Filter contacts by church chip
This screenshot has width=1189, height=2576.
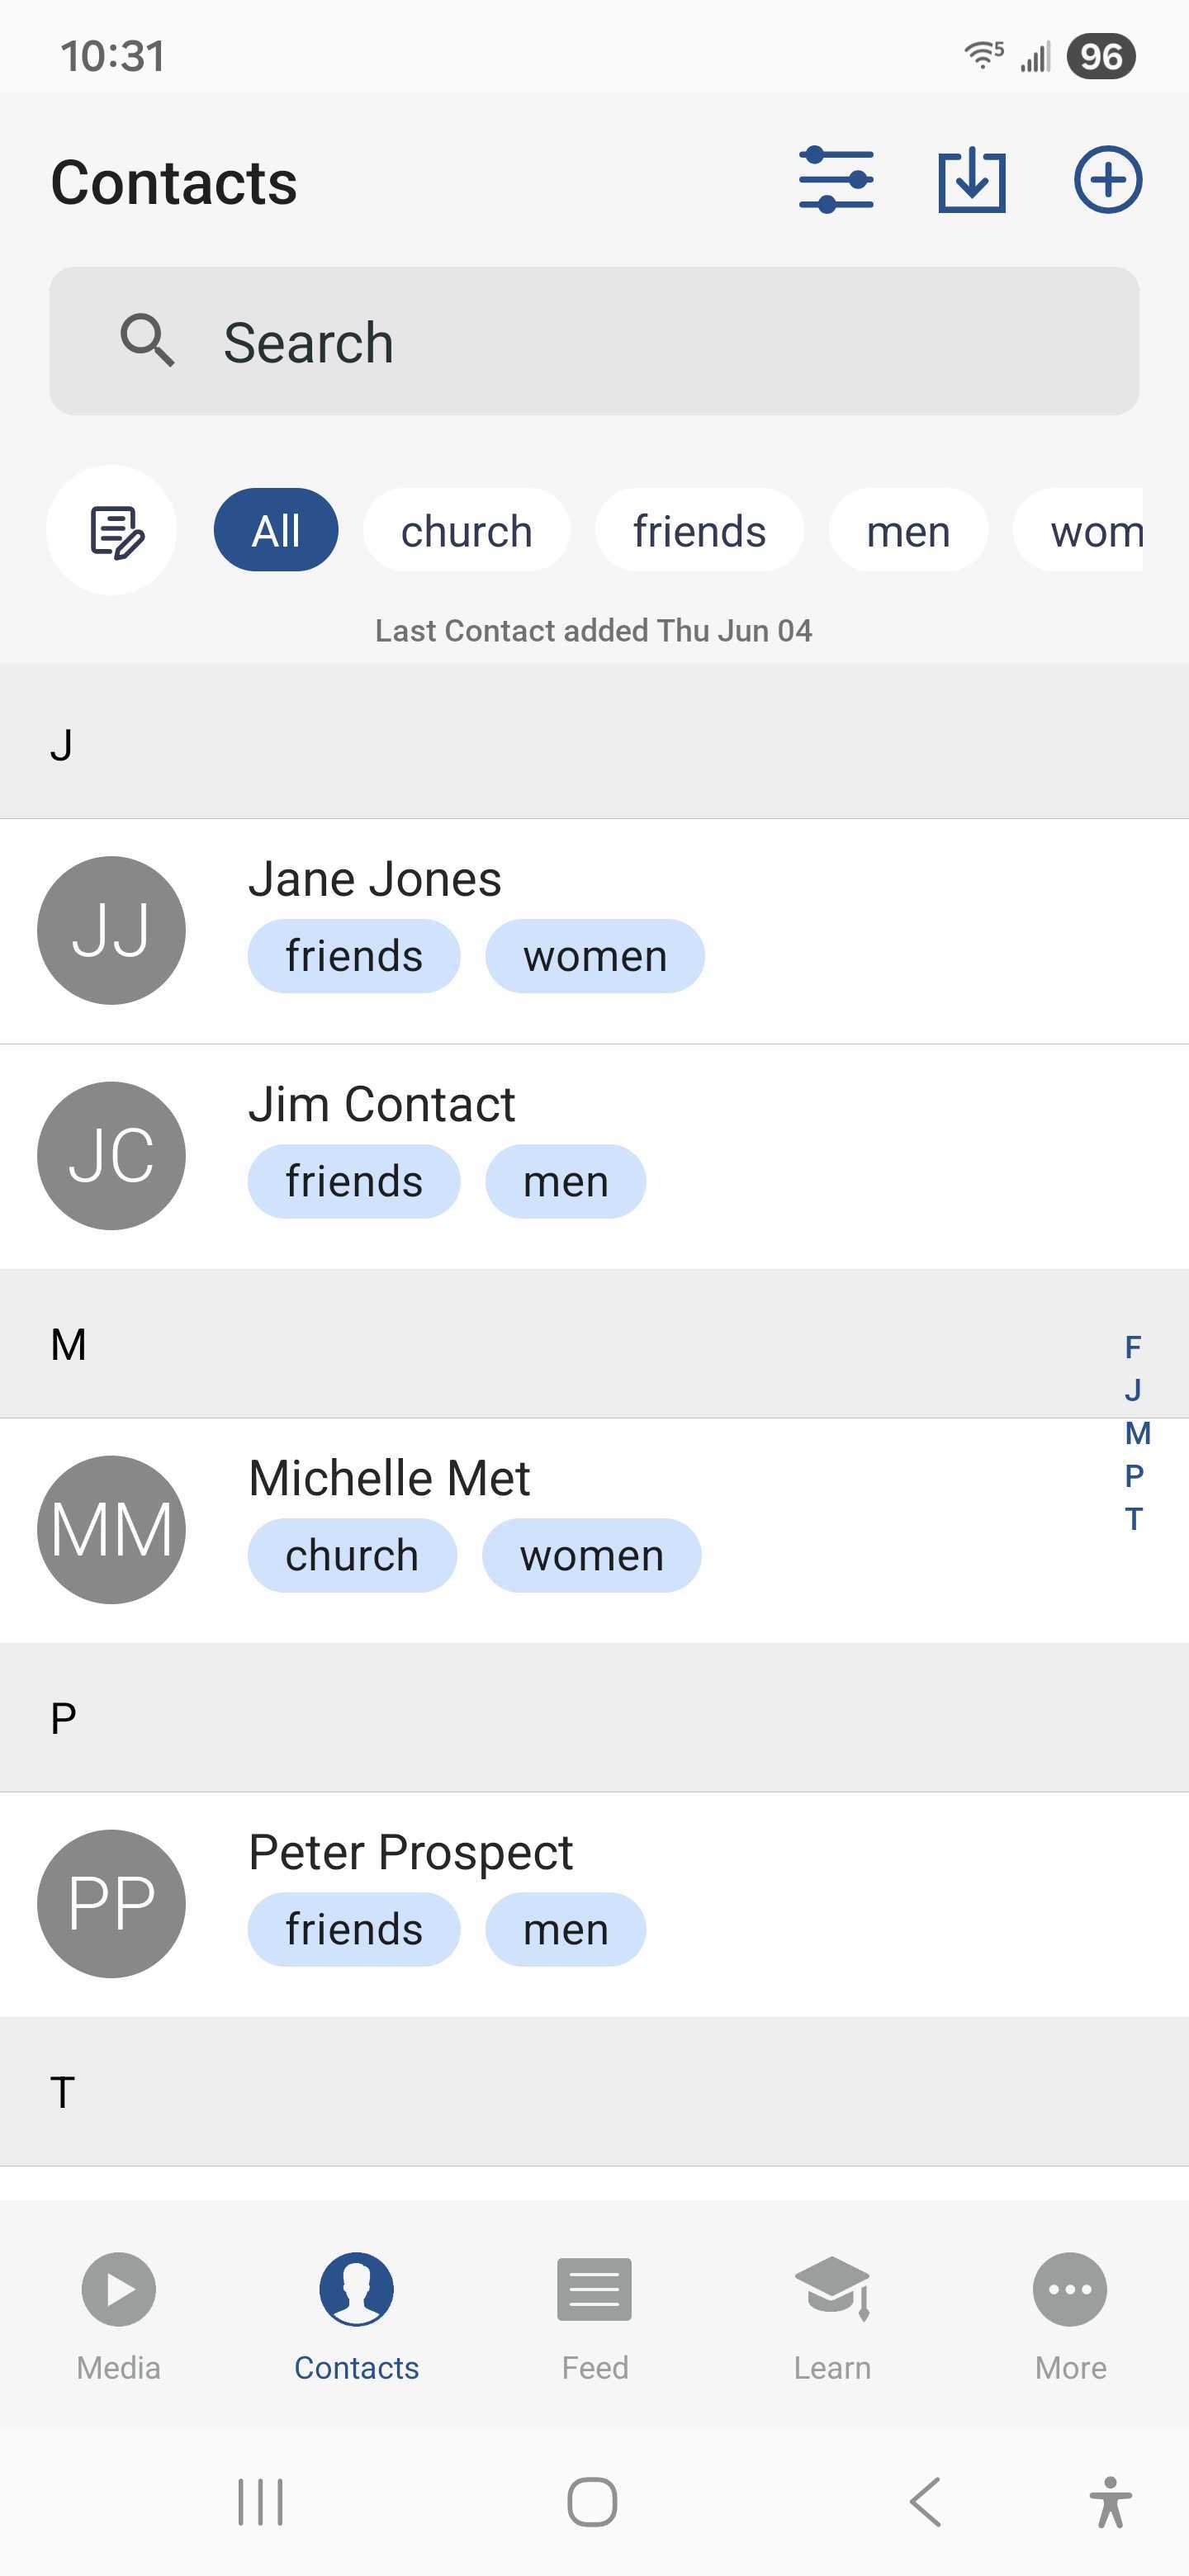coord(466,530)
